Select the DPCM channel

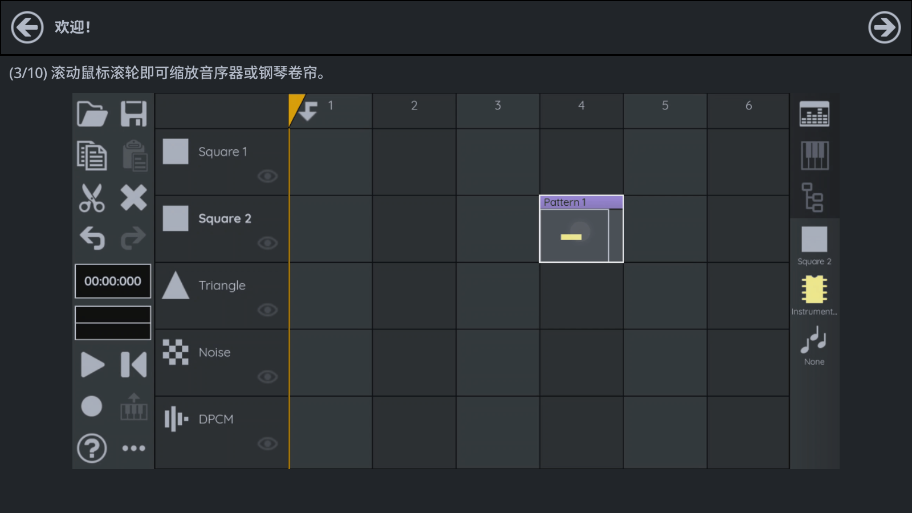(222, 432)
